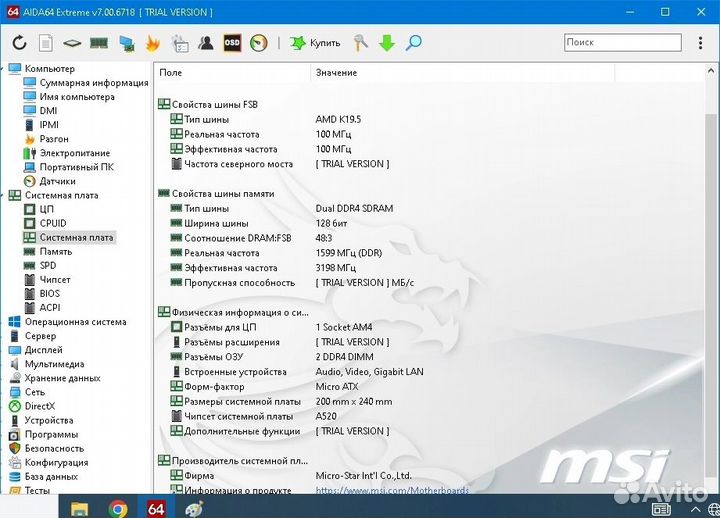Open the msi.com Motherboards link

[392, 490]
